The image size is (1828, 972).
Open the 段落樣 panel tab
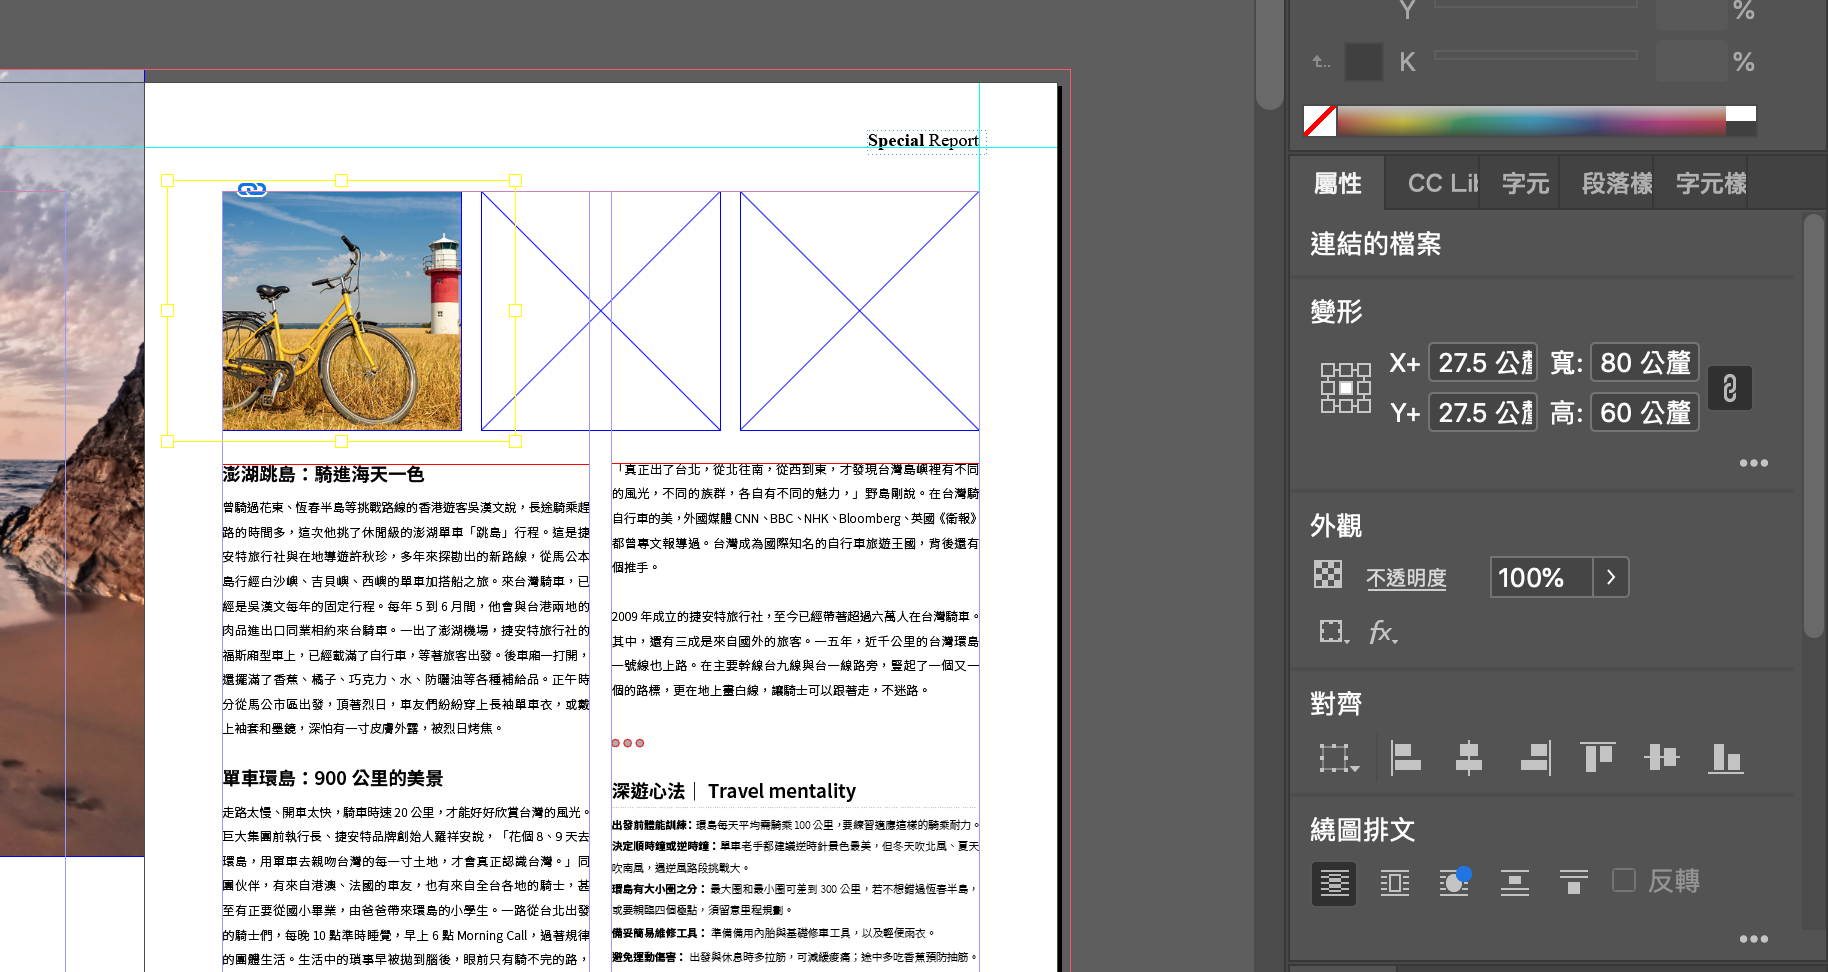[x=1615, y=184]
